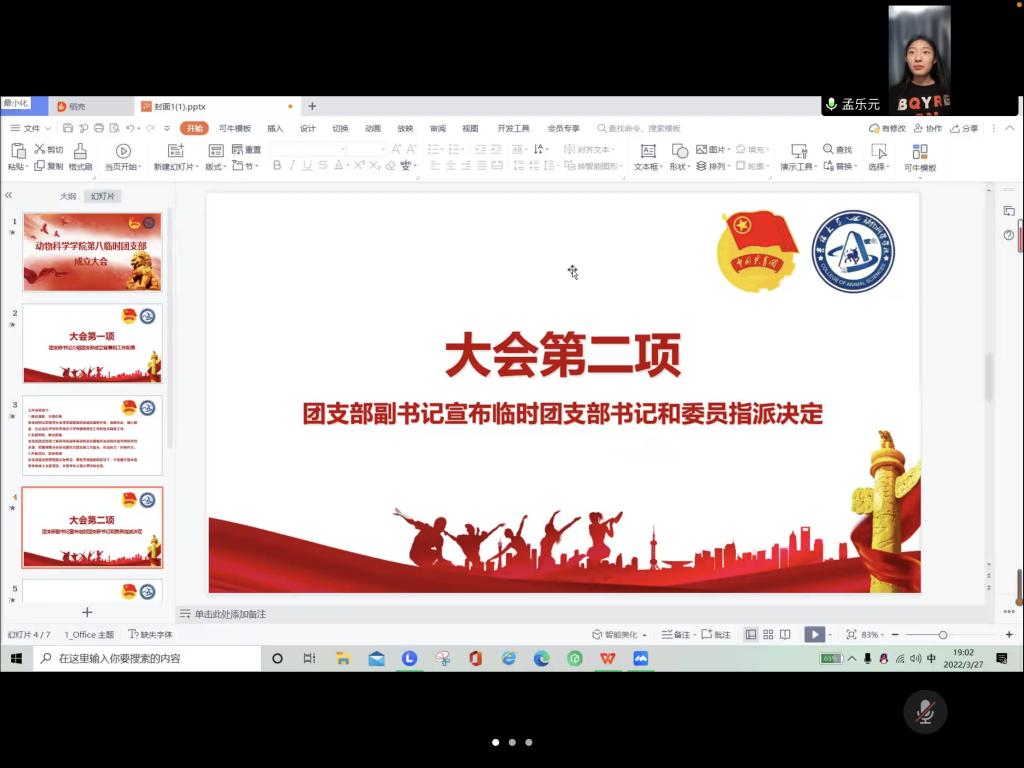1024x768 pixels.
Task: Open the Layout (版式) dropdown
Action: coord(215,167)
